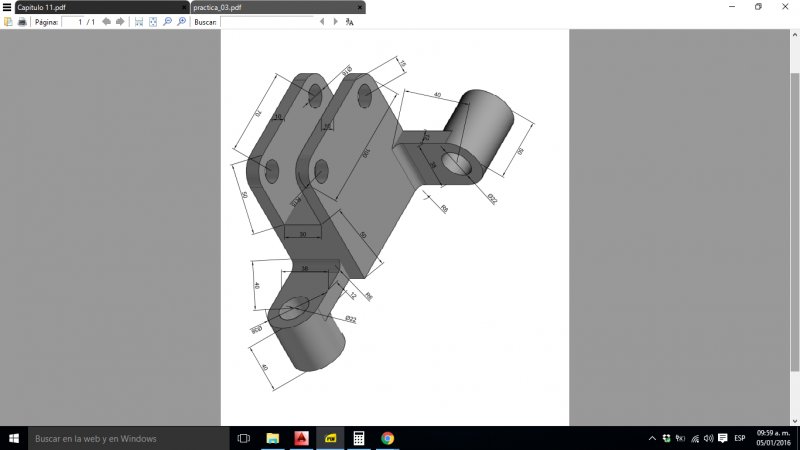
Task: Go to the previous page arrow
Action: [x=106, y=21]
